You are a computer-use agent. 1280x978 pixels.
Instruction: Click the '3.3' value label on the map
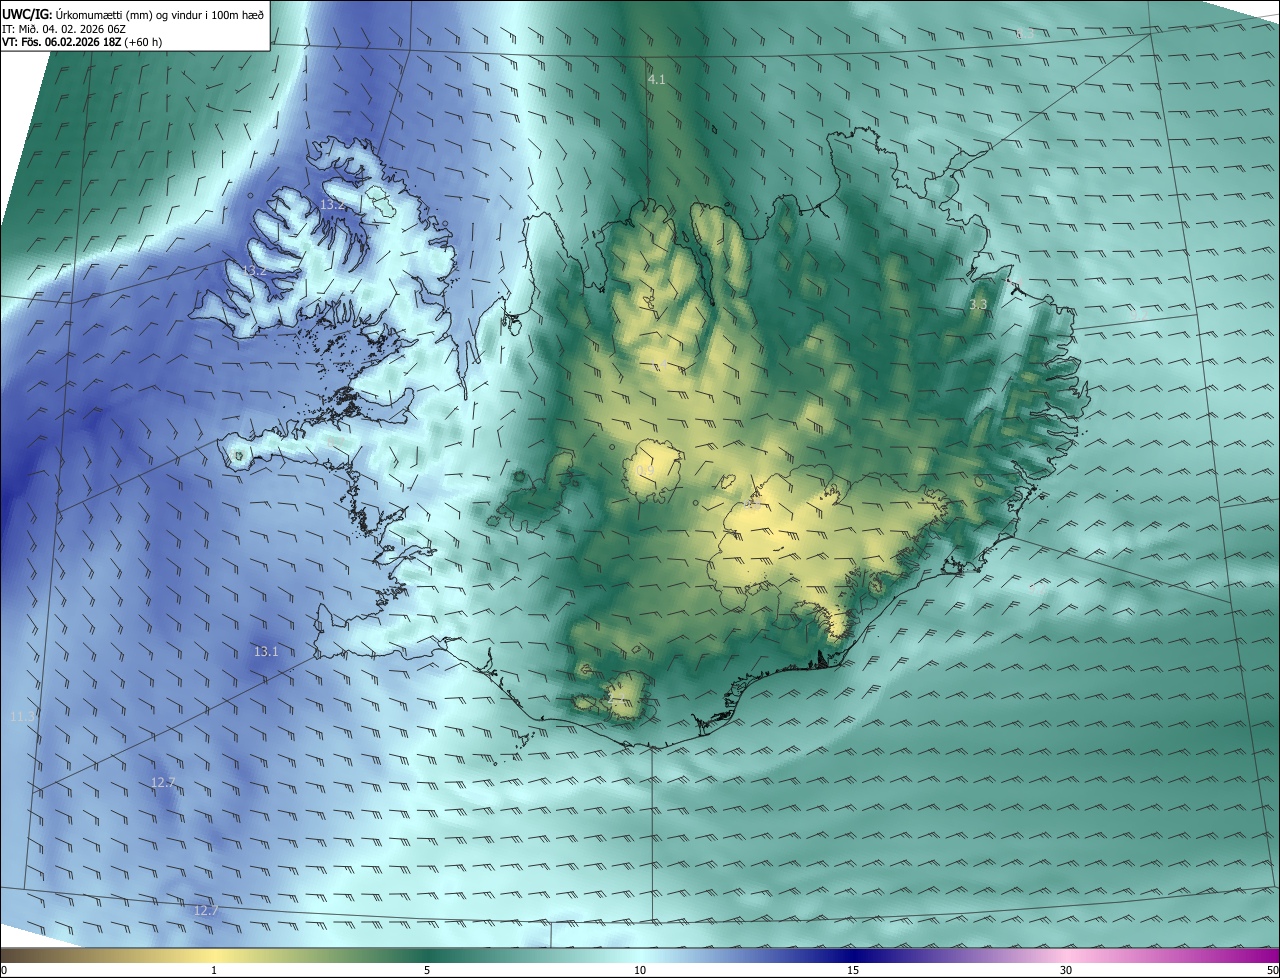tap(978, 304)
